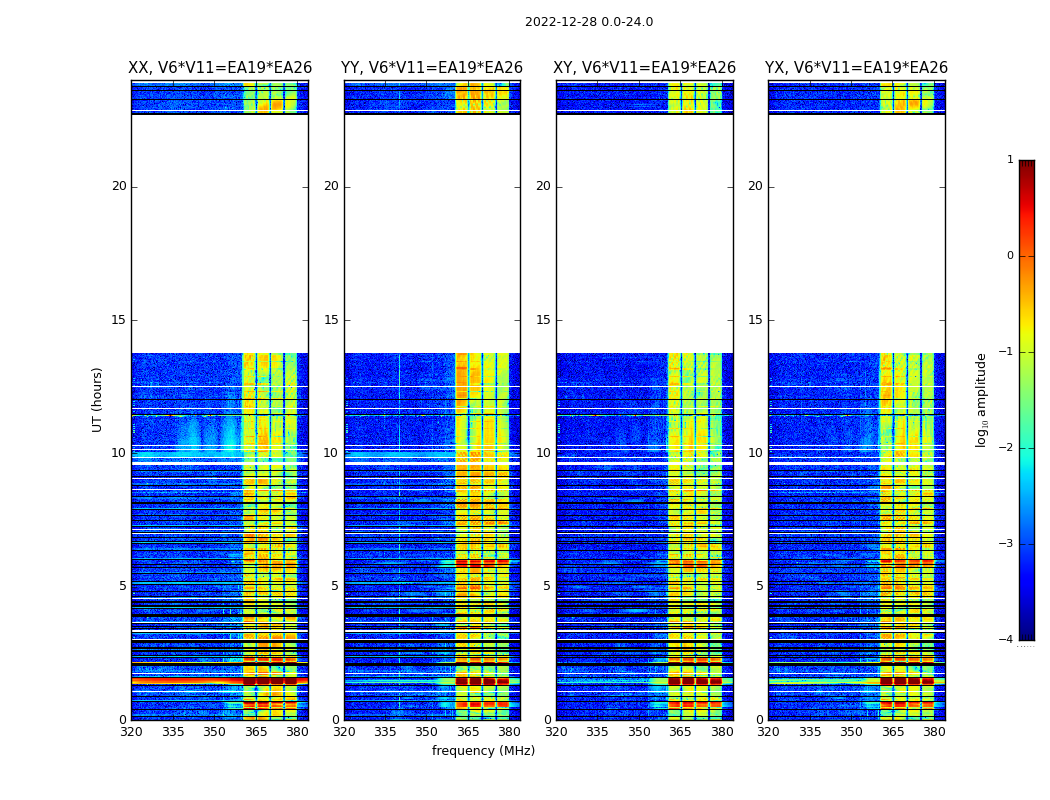This screenshot has height=800, width=1050.
Task: Click the frequency (MHz) axis label
Action: coord(483,750)
